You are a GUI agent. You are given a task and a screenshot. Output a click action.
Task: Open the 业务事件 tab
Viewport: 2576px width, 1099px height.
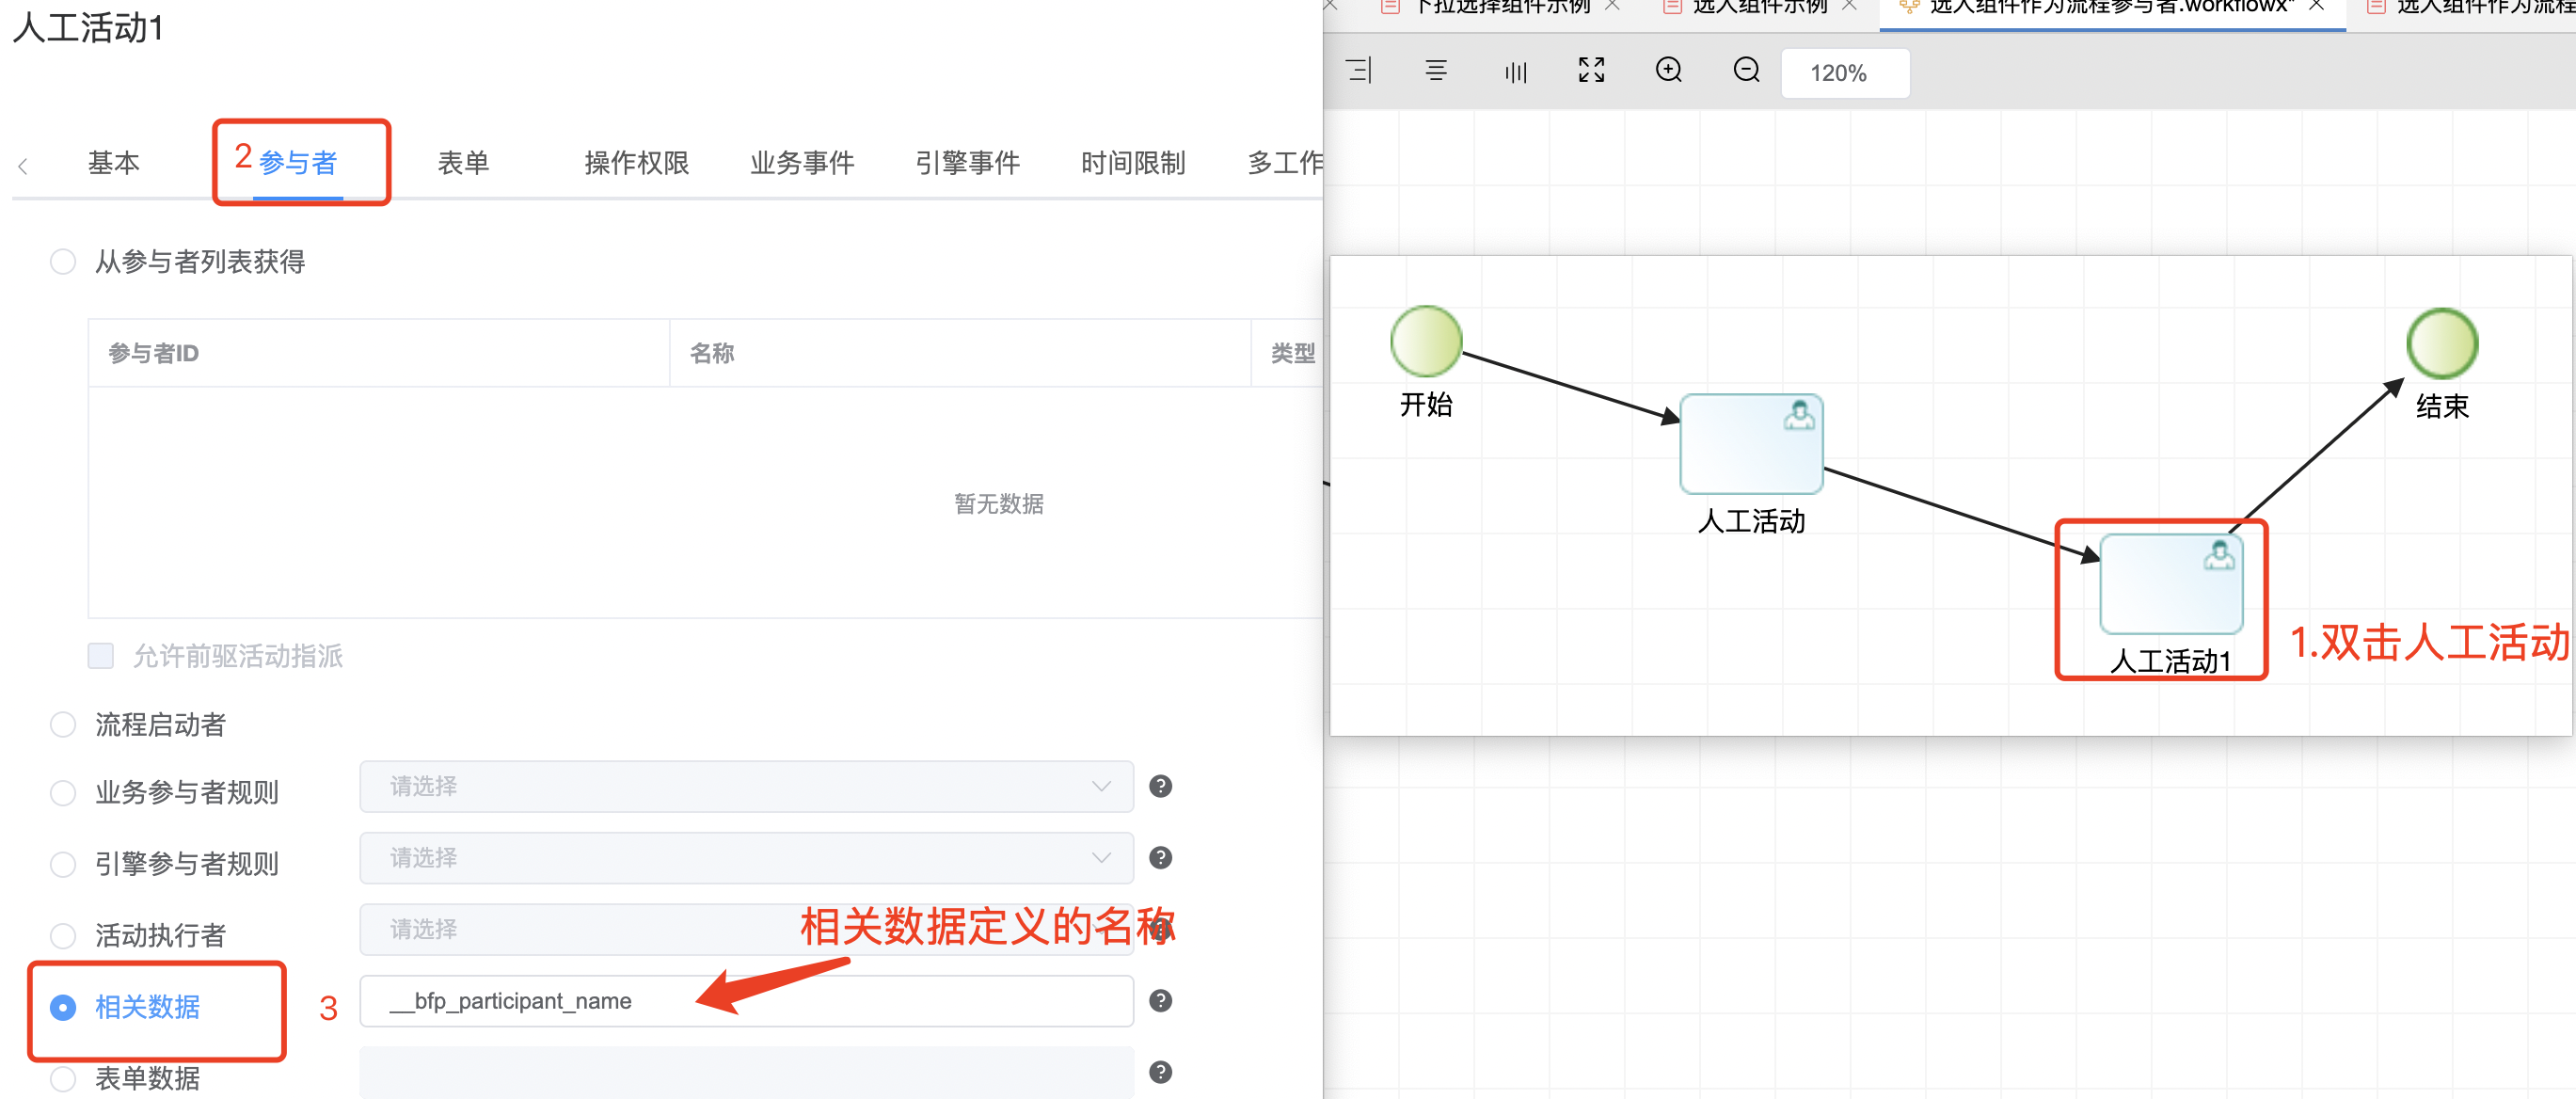802,163
